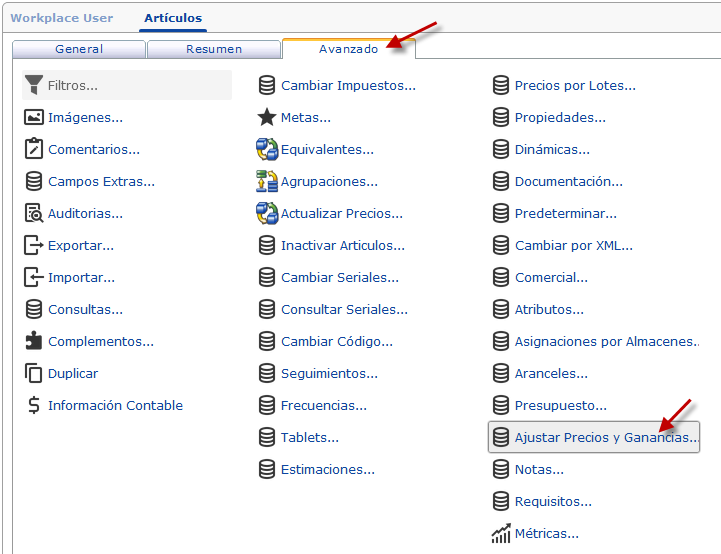Viewport: 721px width, 554px height.
Task: Open Comercial
Action: tap(551, 278)
